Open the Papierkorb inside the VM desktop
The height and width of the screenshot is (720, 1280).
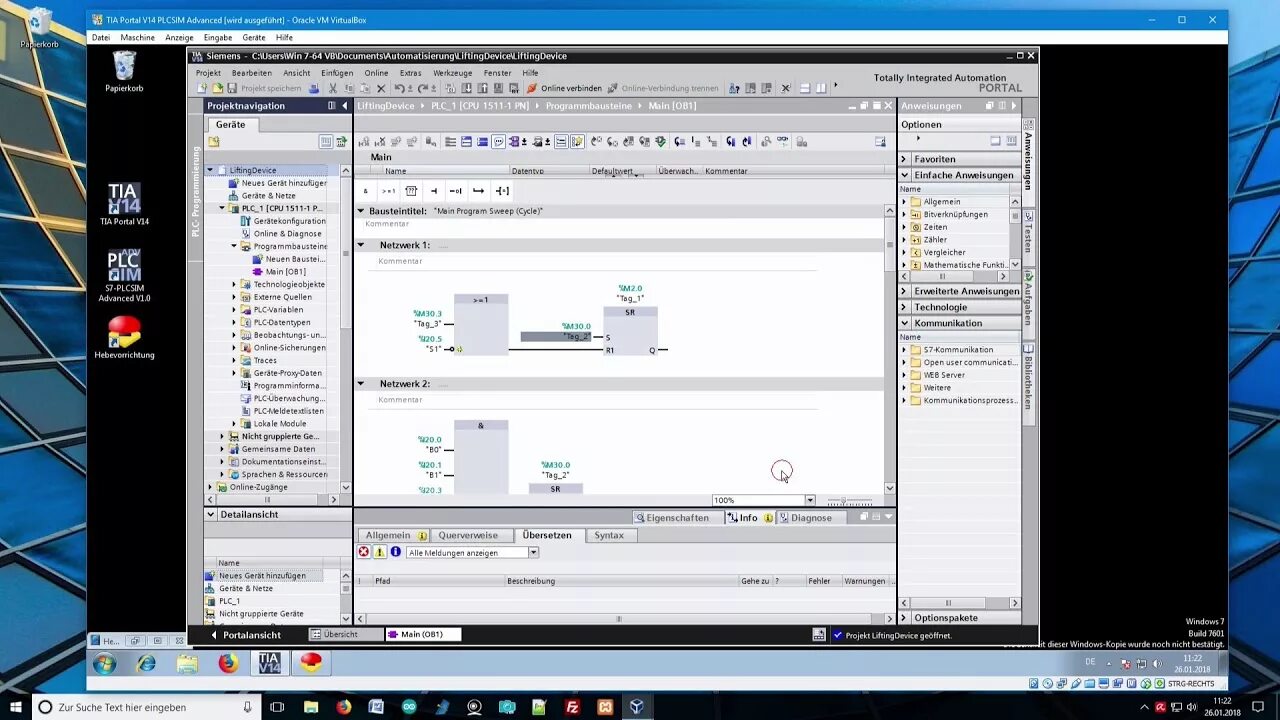pyautogui.click(x=124, y=72)
